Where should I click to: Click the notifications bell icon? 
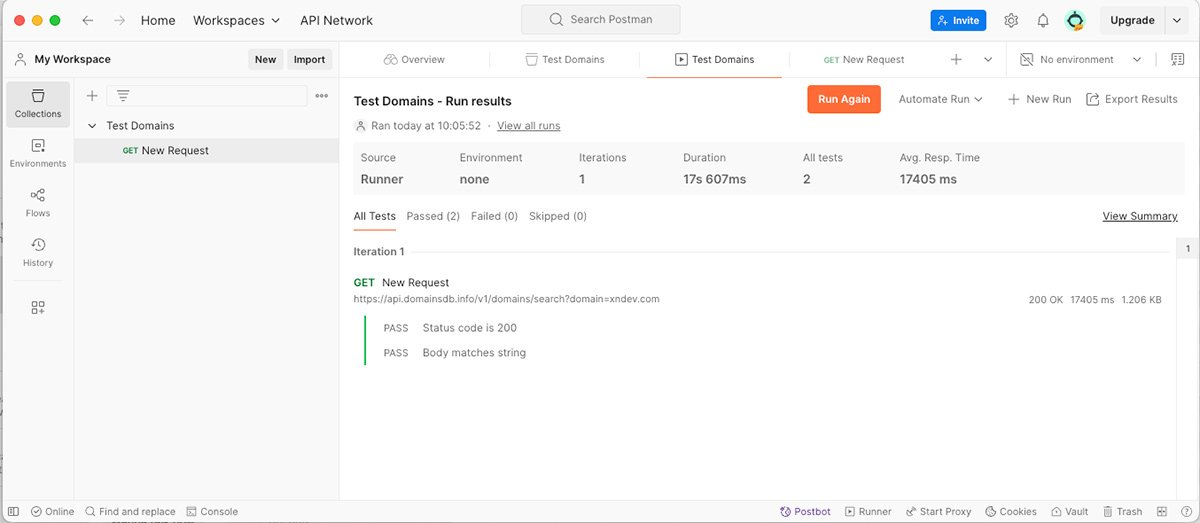click(1043, 20)
